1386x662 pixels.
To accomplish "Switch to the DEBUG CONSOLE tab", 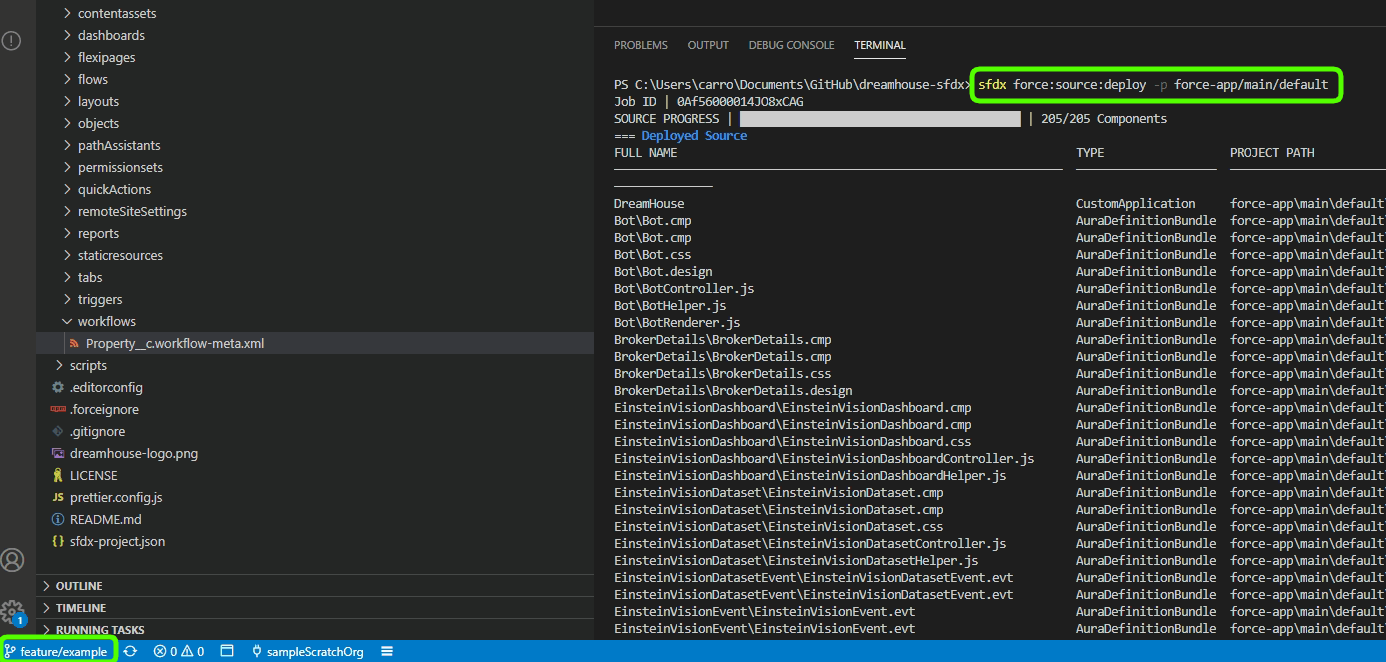I will click(791, 45).
